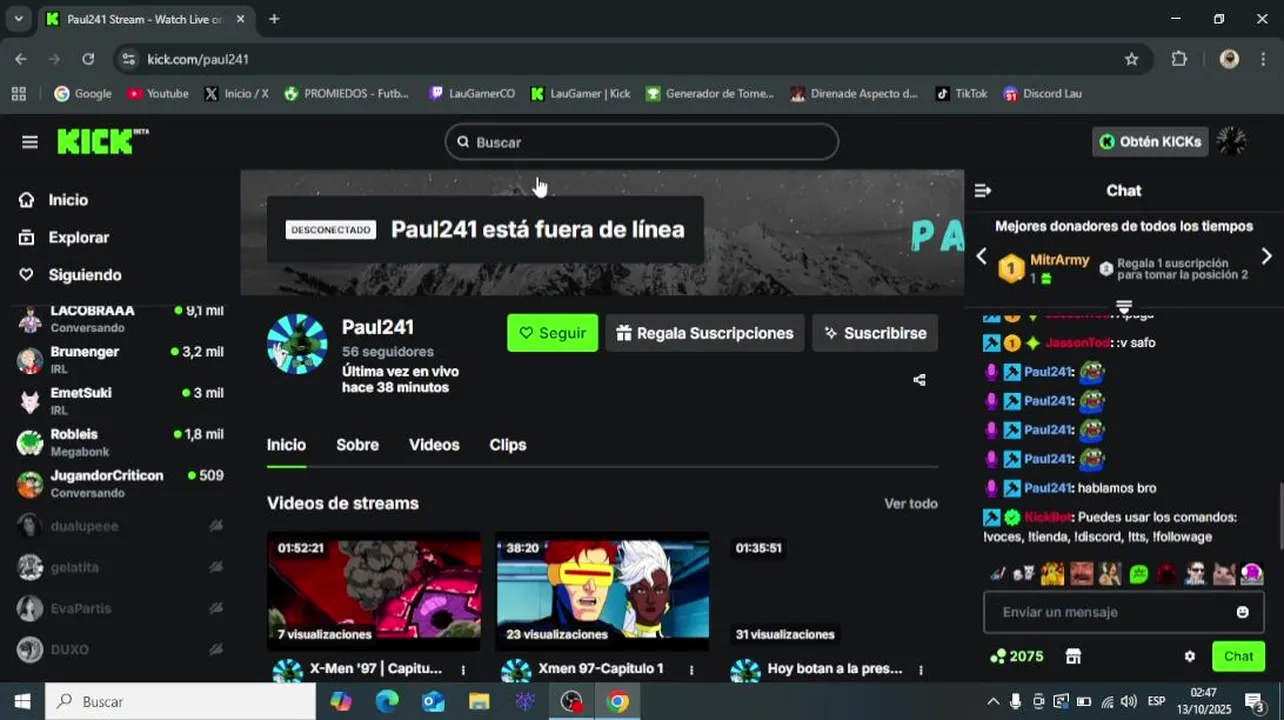The height and width of the screenshot is (720, 1284).
Task: Open Chrome profile avatar
Action: coord(1229,59)
